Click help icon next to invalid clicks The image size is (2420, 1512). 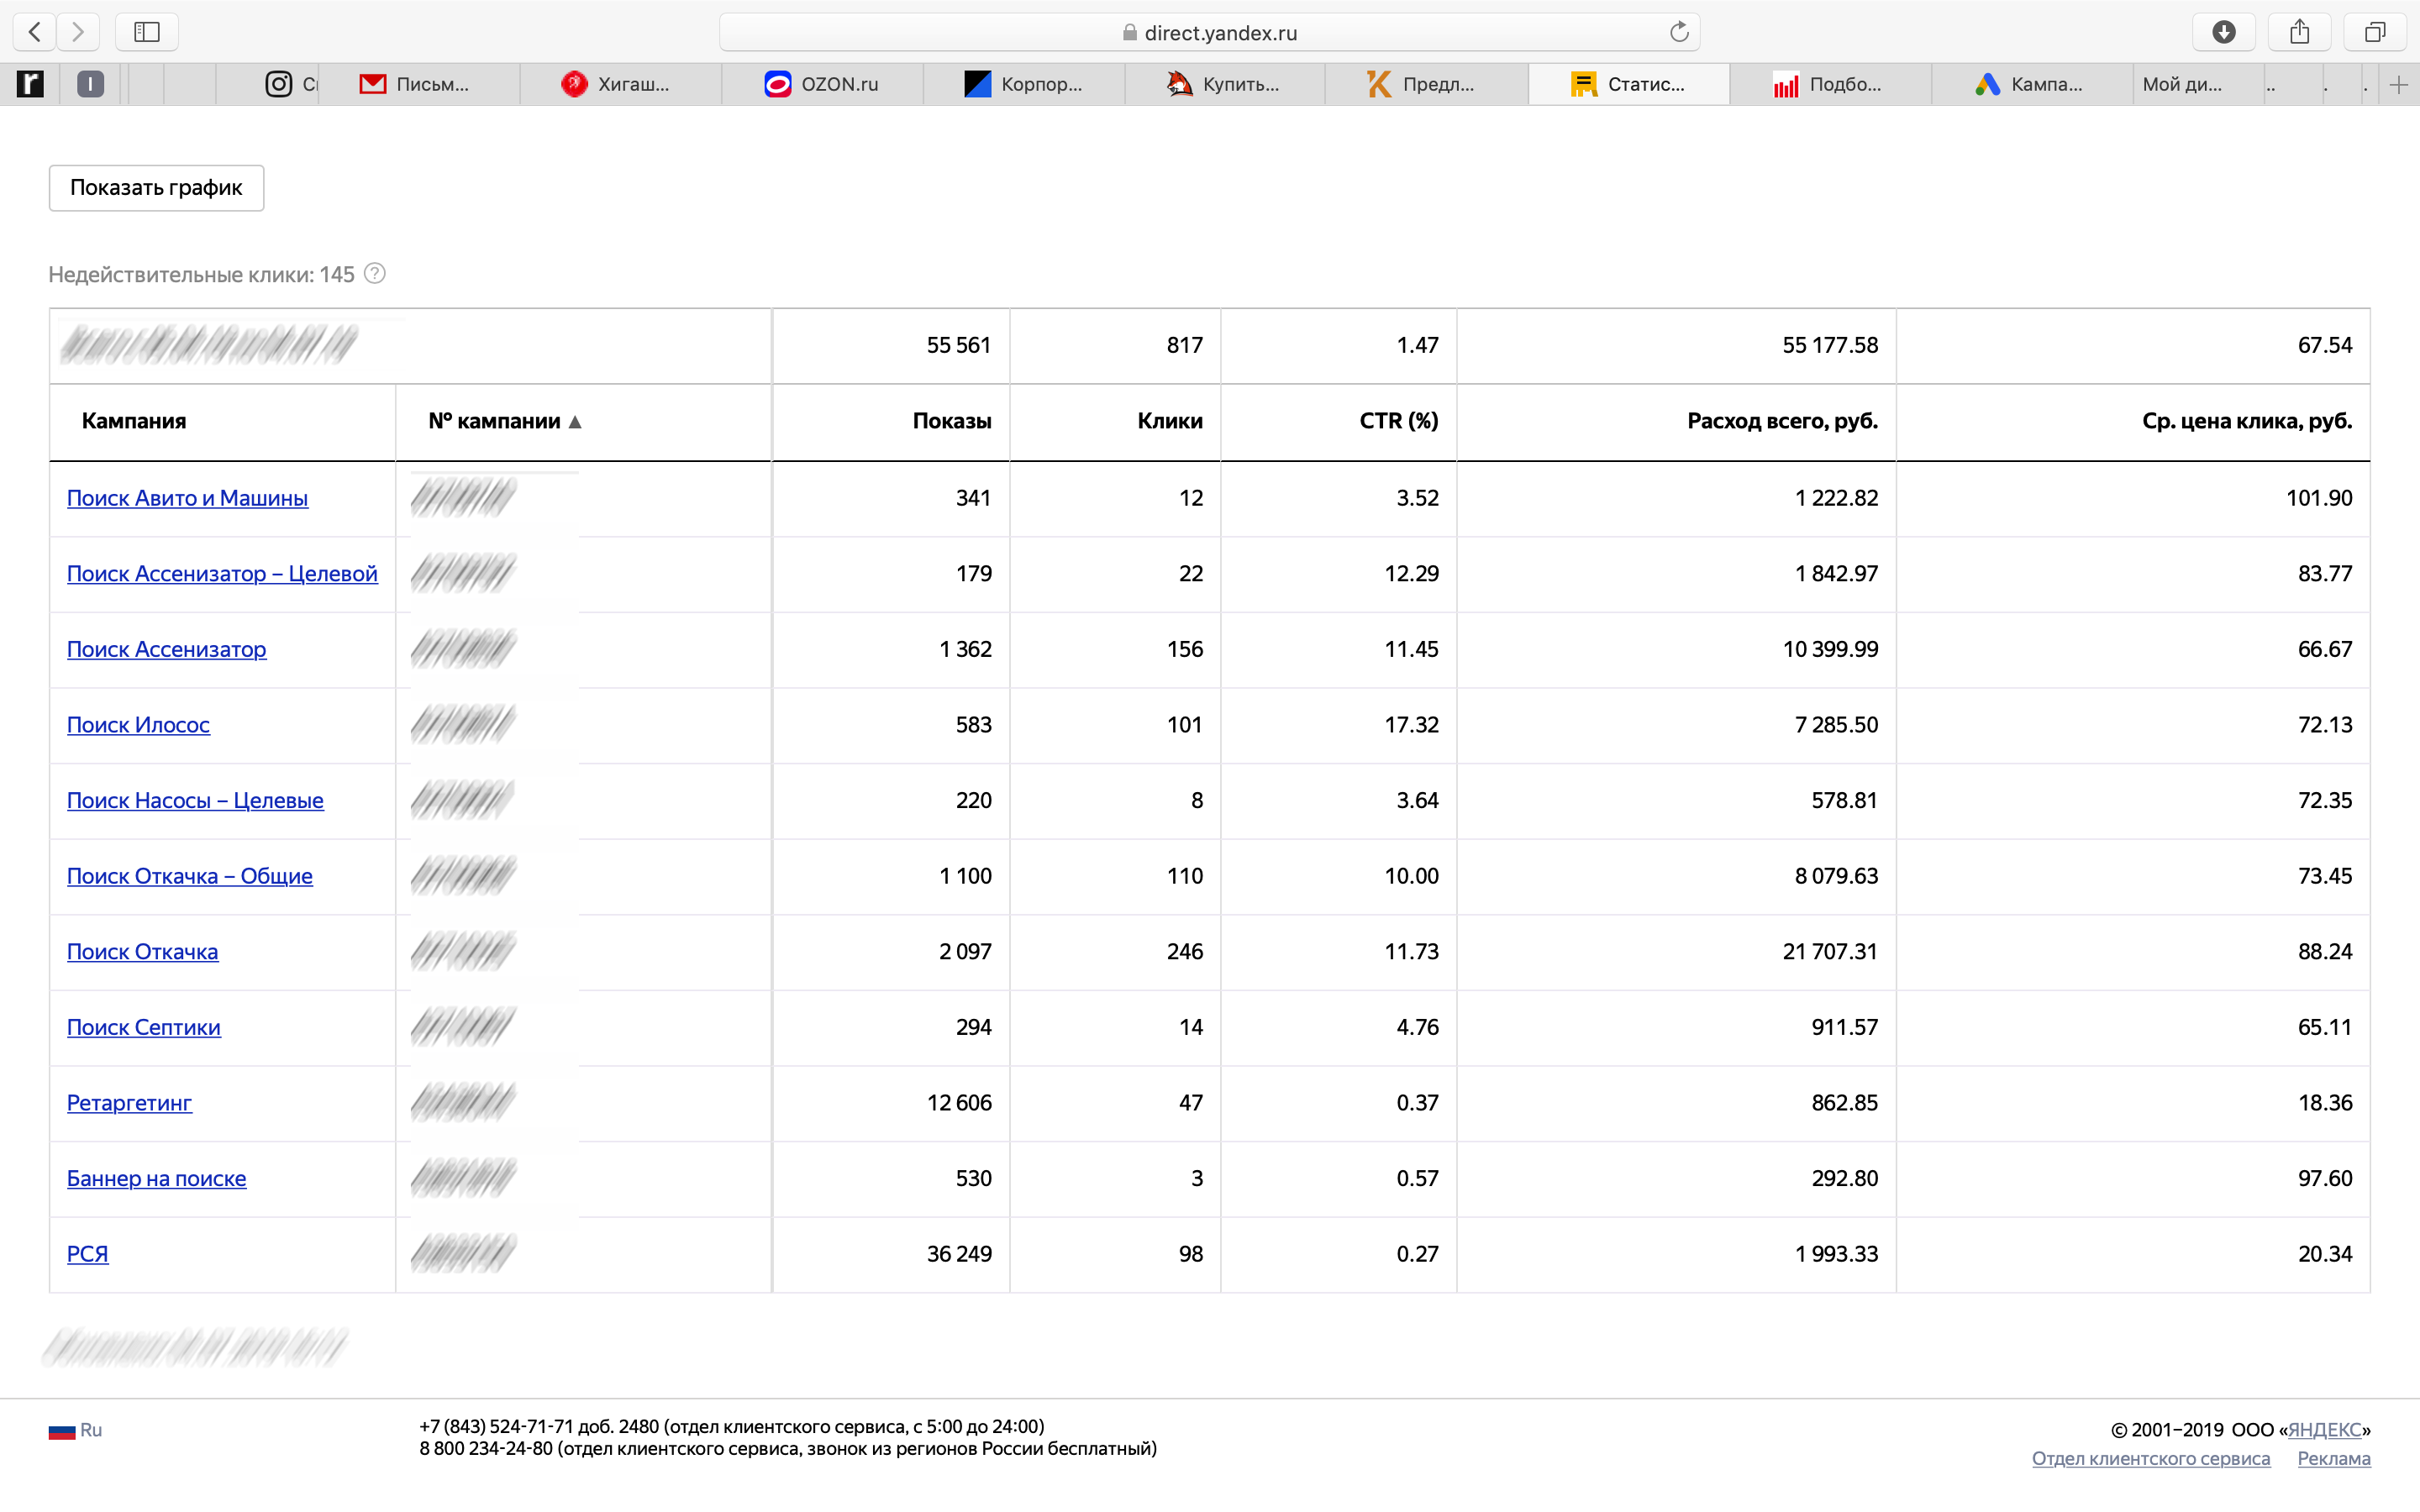click(x=375, y=274)
